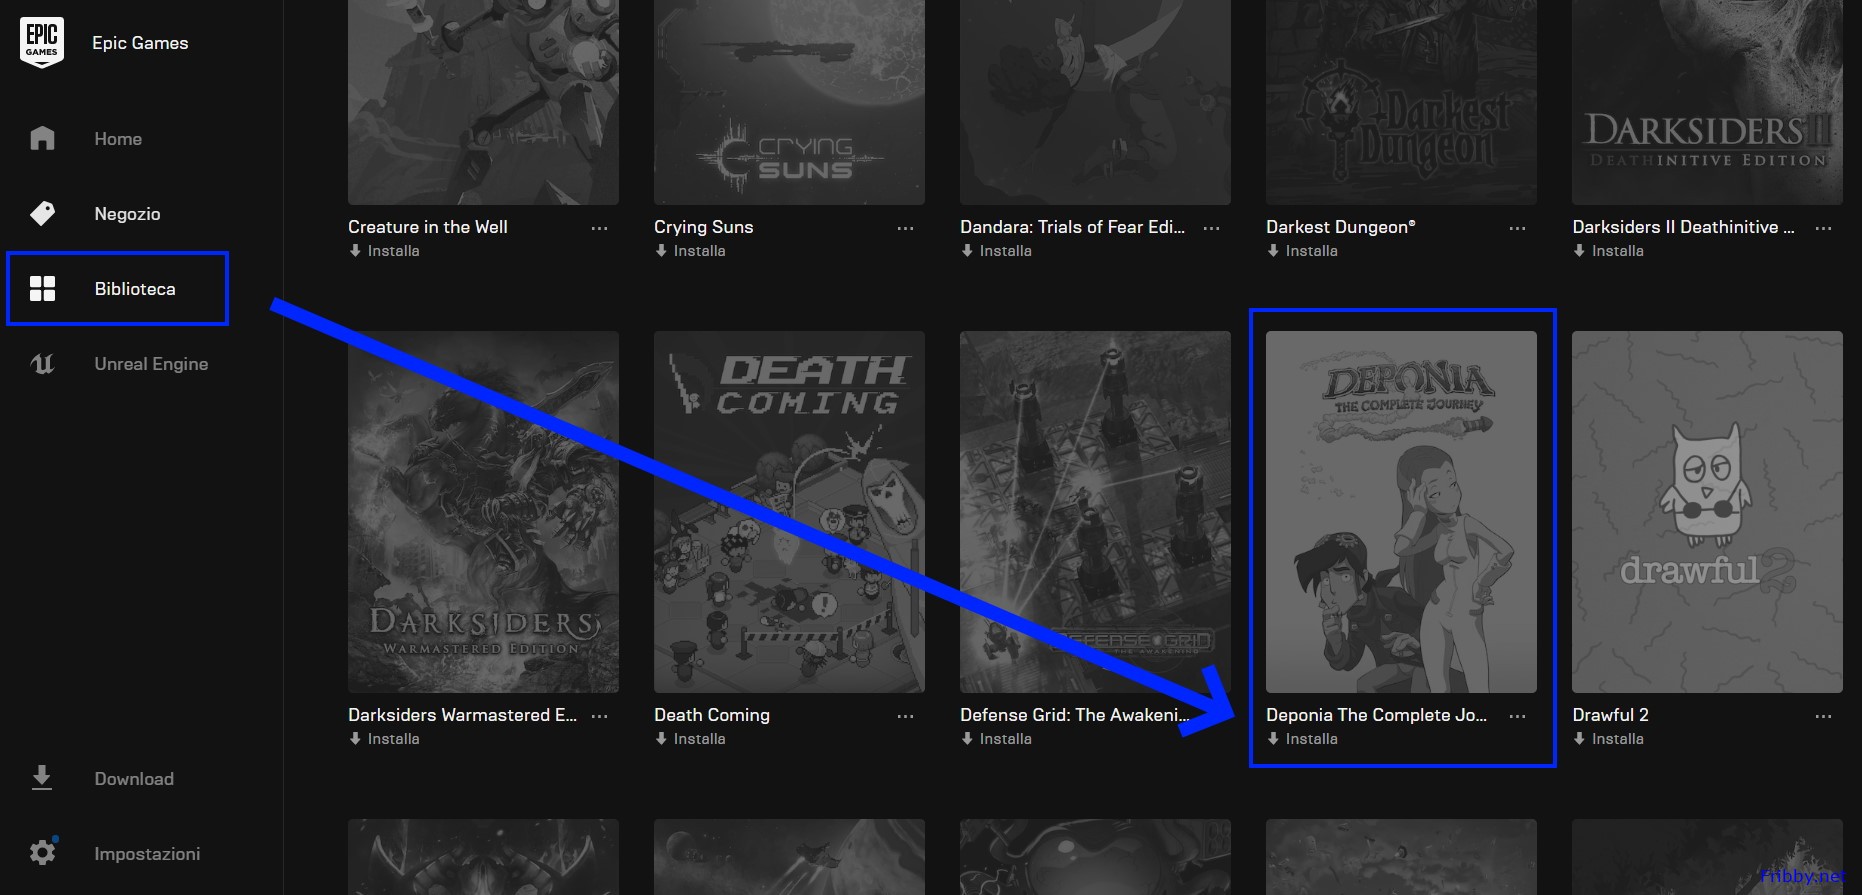Install Crying Suns

click(690, 251)
